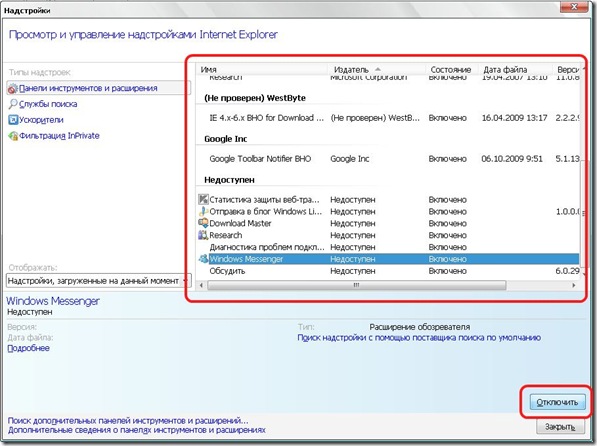
Task: Click the Отправка в блог Windows Live icon
Action: pyautogui.click(x=203, y=211)
